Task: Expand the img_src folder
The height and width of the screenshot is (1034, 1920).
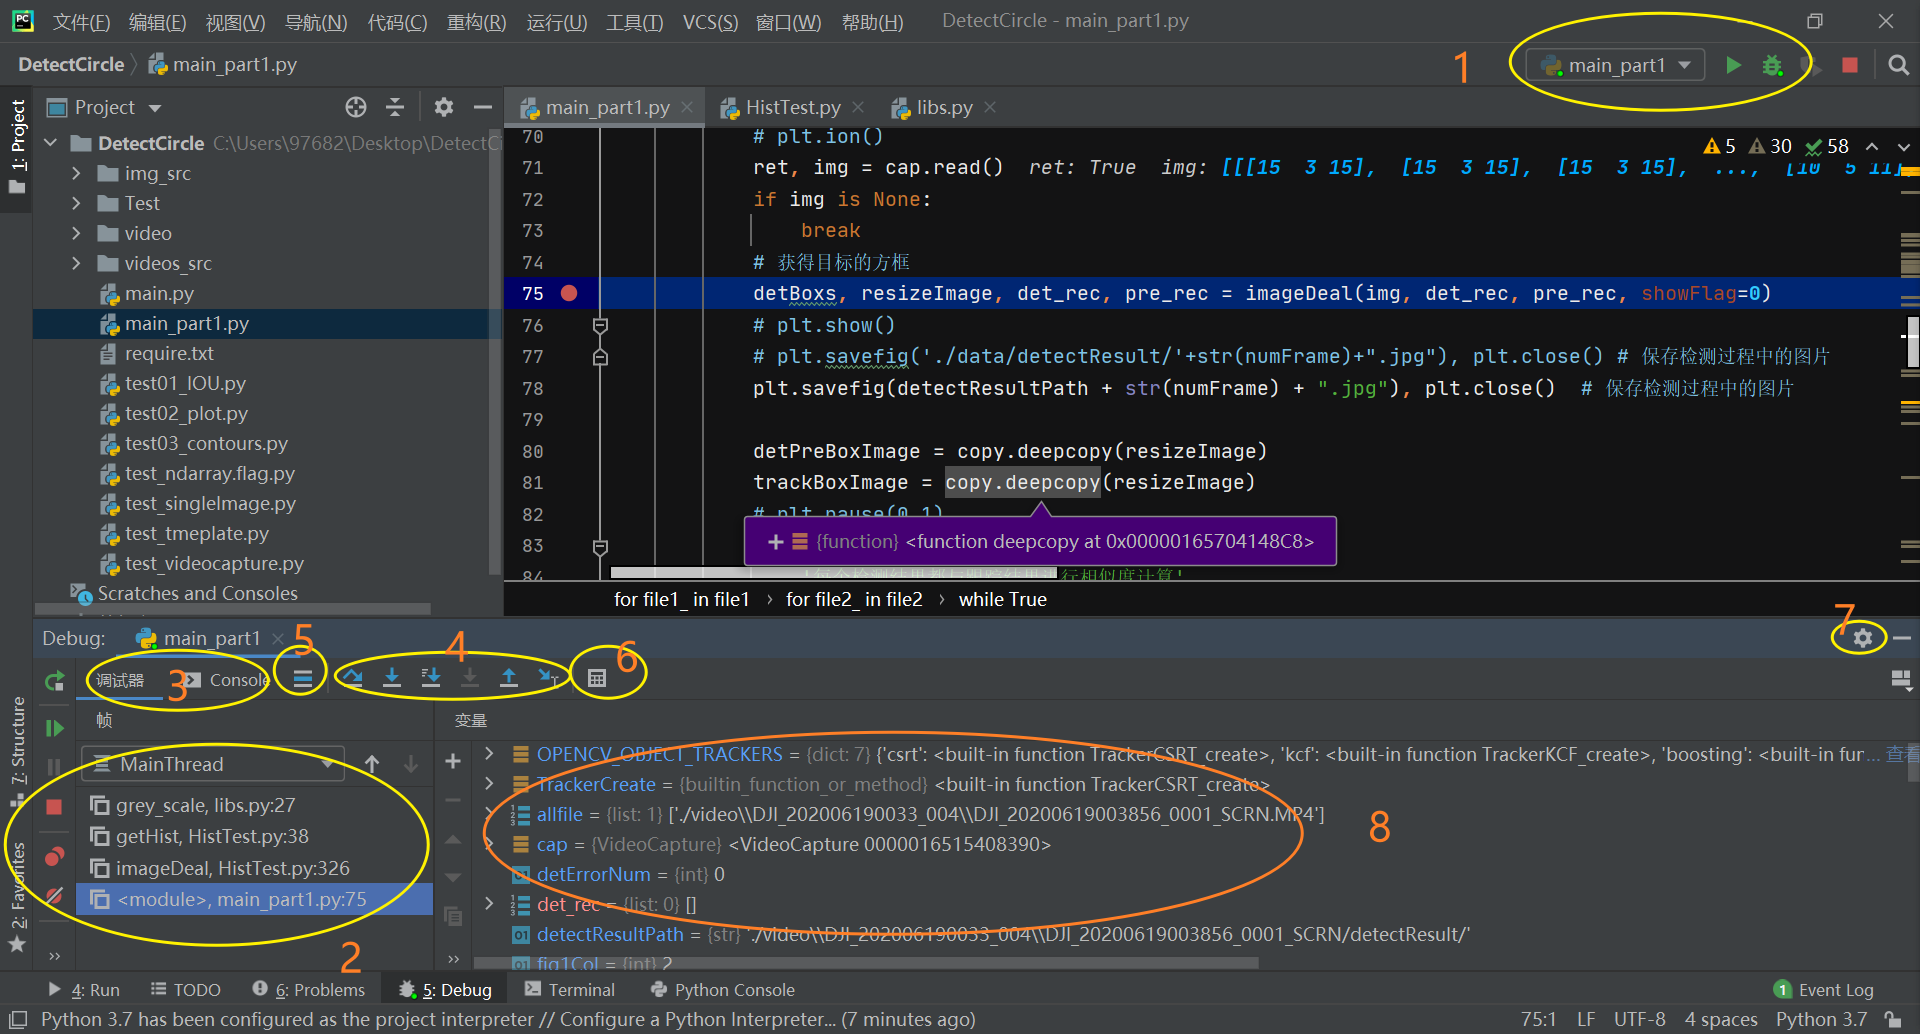Action: [77, 173]
